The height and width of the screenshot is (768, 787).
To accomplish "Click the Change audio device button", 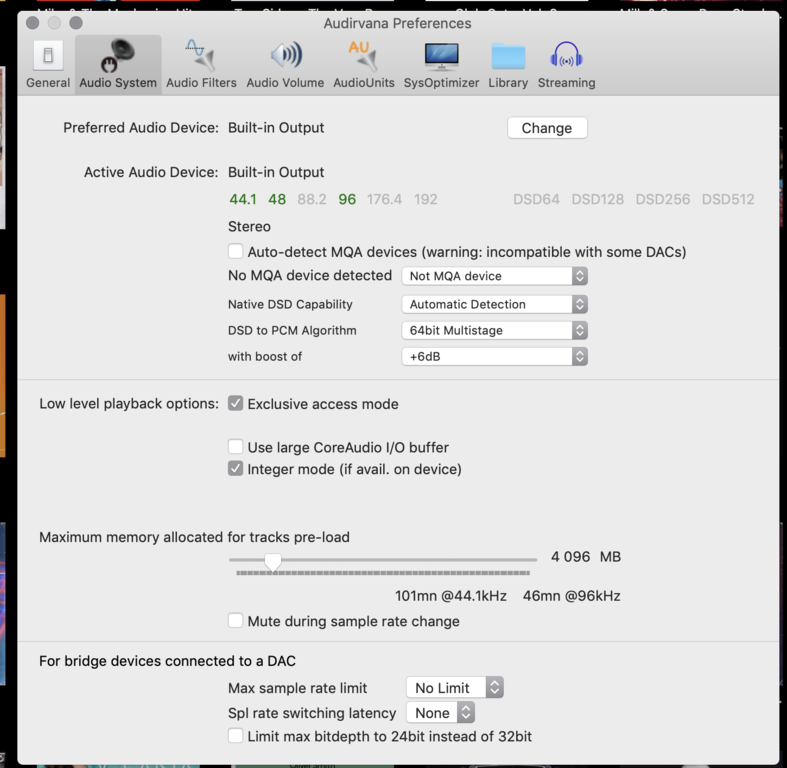I will pos(547,128).
